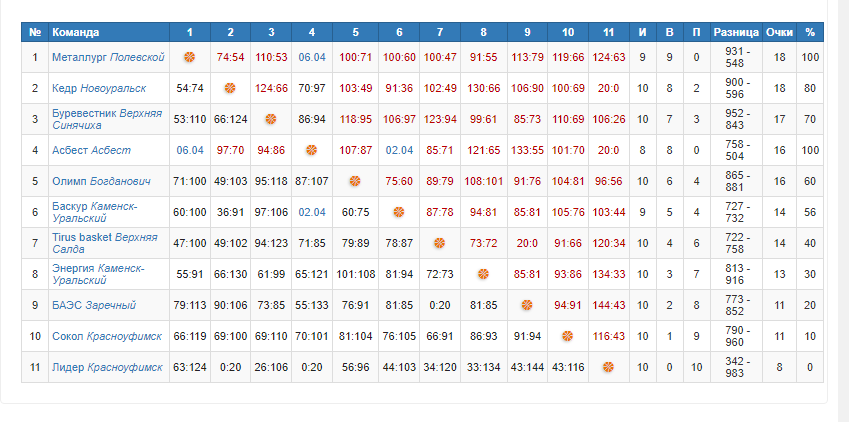Click score cell 53:110

(x=190, y=119)
